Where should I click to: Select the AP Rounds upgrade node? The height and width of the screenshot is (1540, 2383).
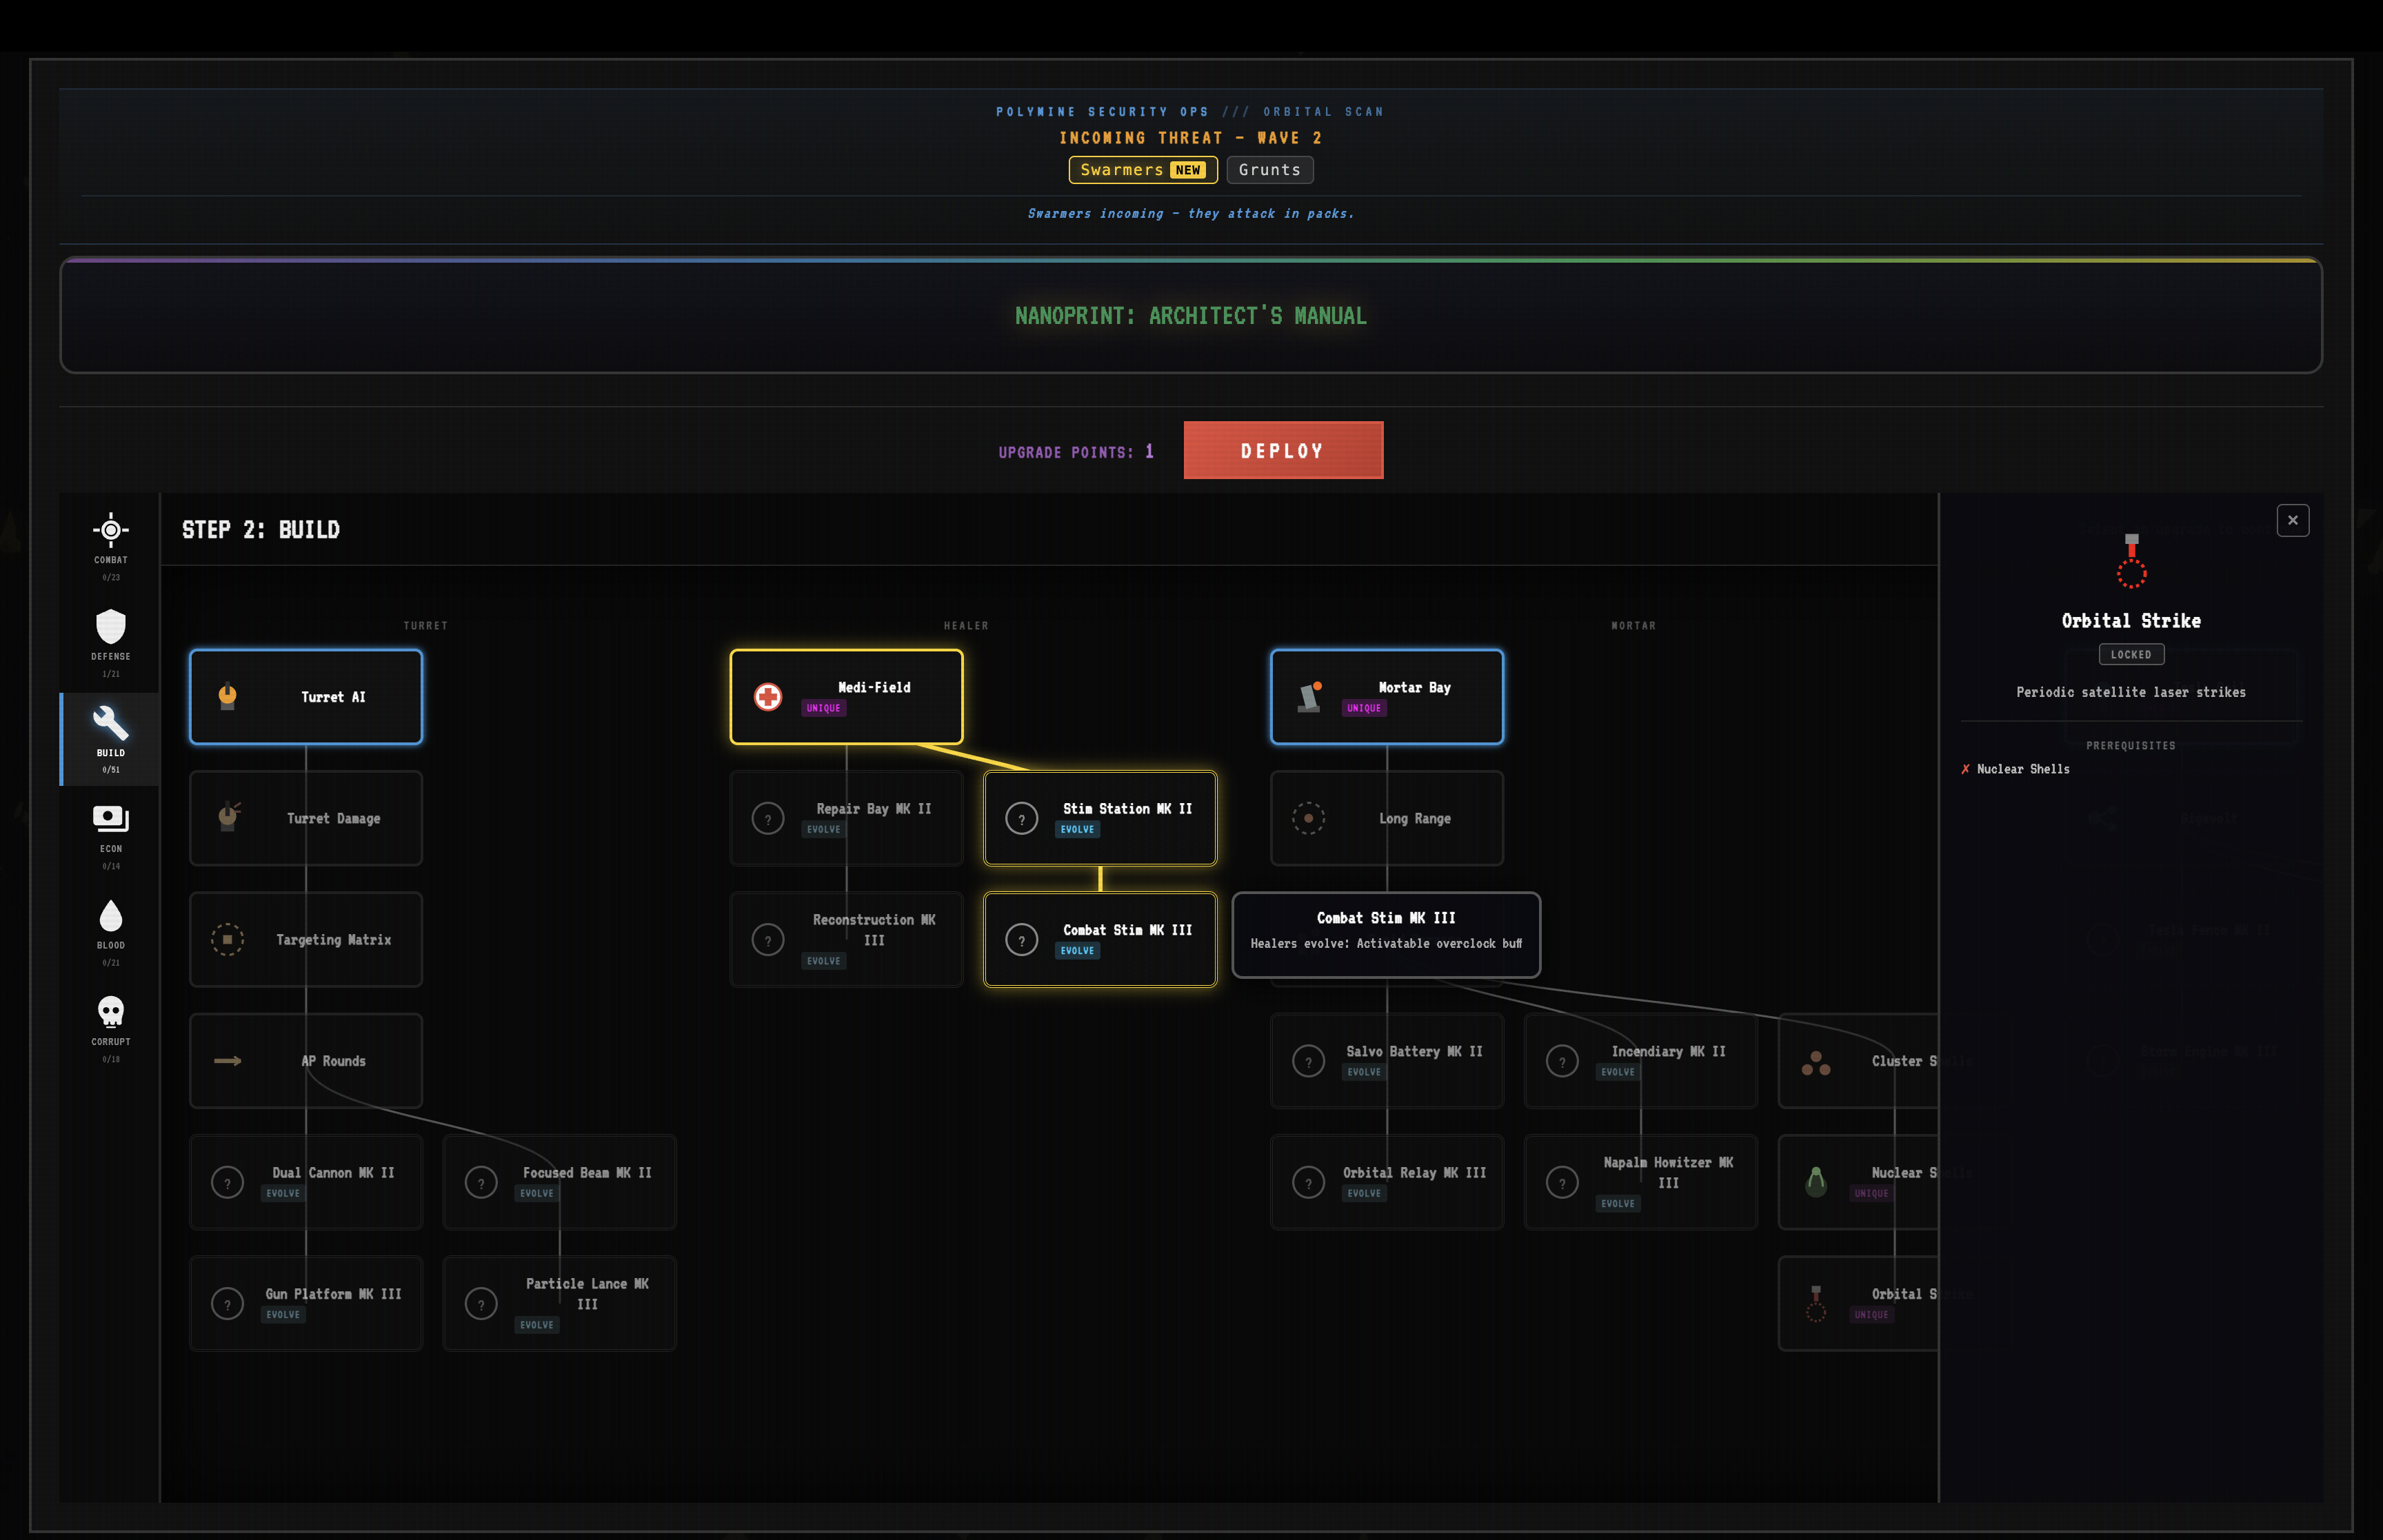[306, 1061]
